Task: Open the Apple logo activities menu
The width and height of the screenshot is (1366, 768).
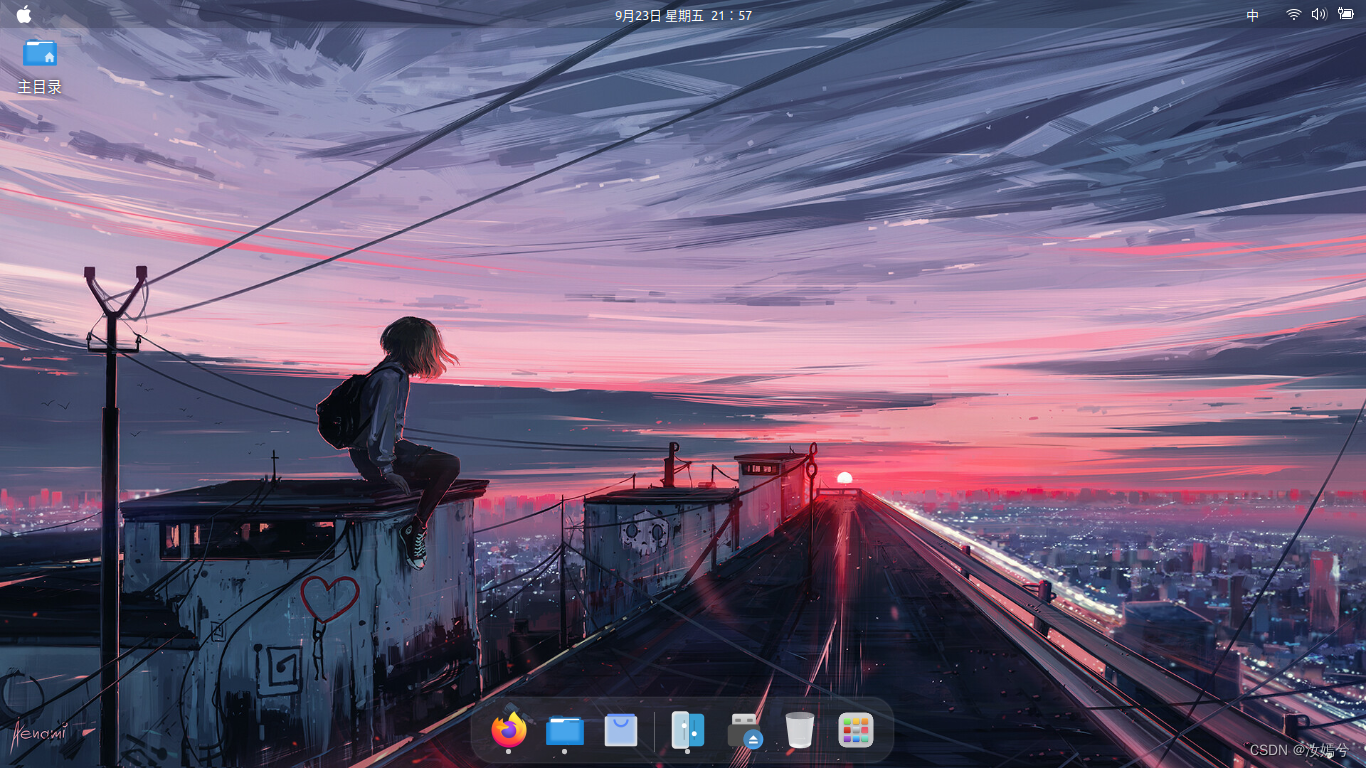Action: (x=24, y=15)
